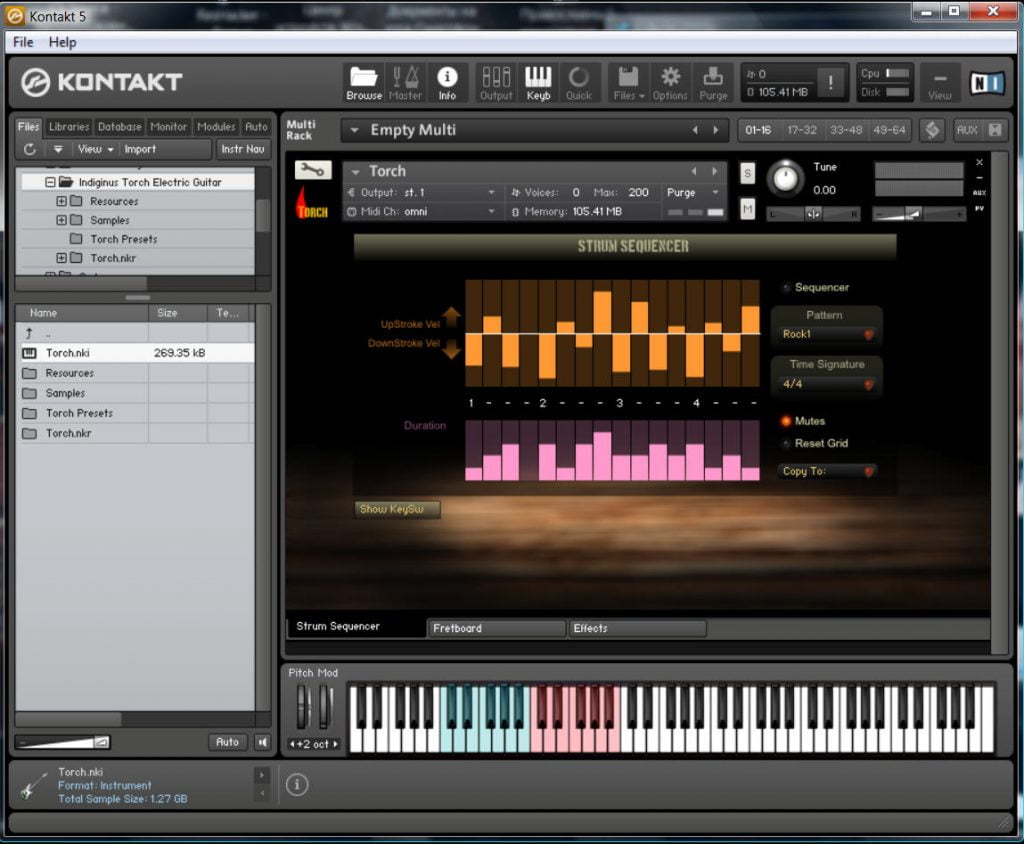Switch to the Database tab

pos(120,127)
